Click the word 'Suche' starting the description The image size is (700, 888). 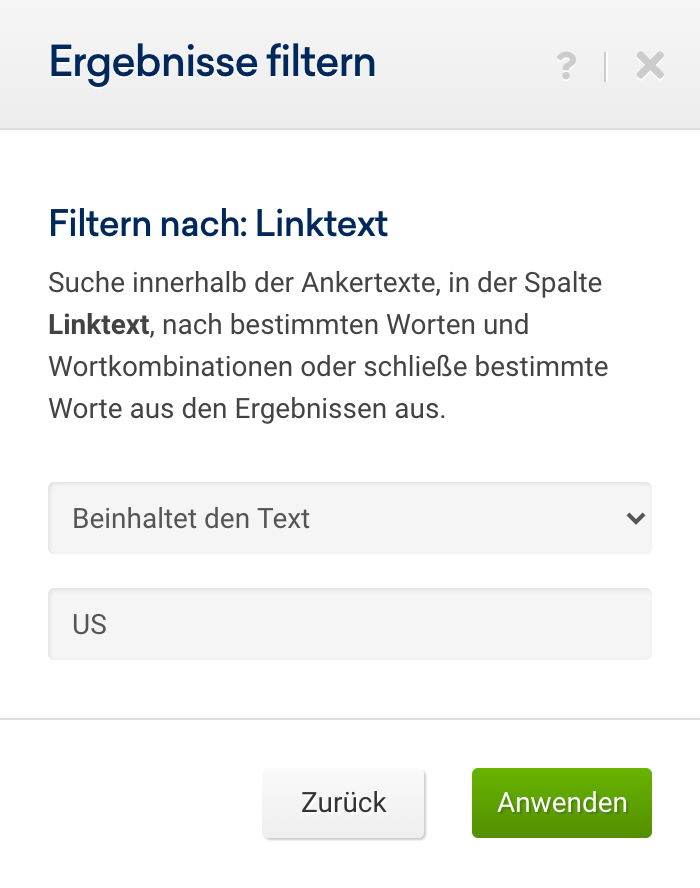tap(82, 283)
